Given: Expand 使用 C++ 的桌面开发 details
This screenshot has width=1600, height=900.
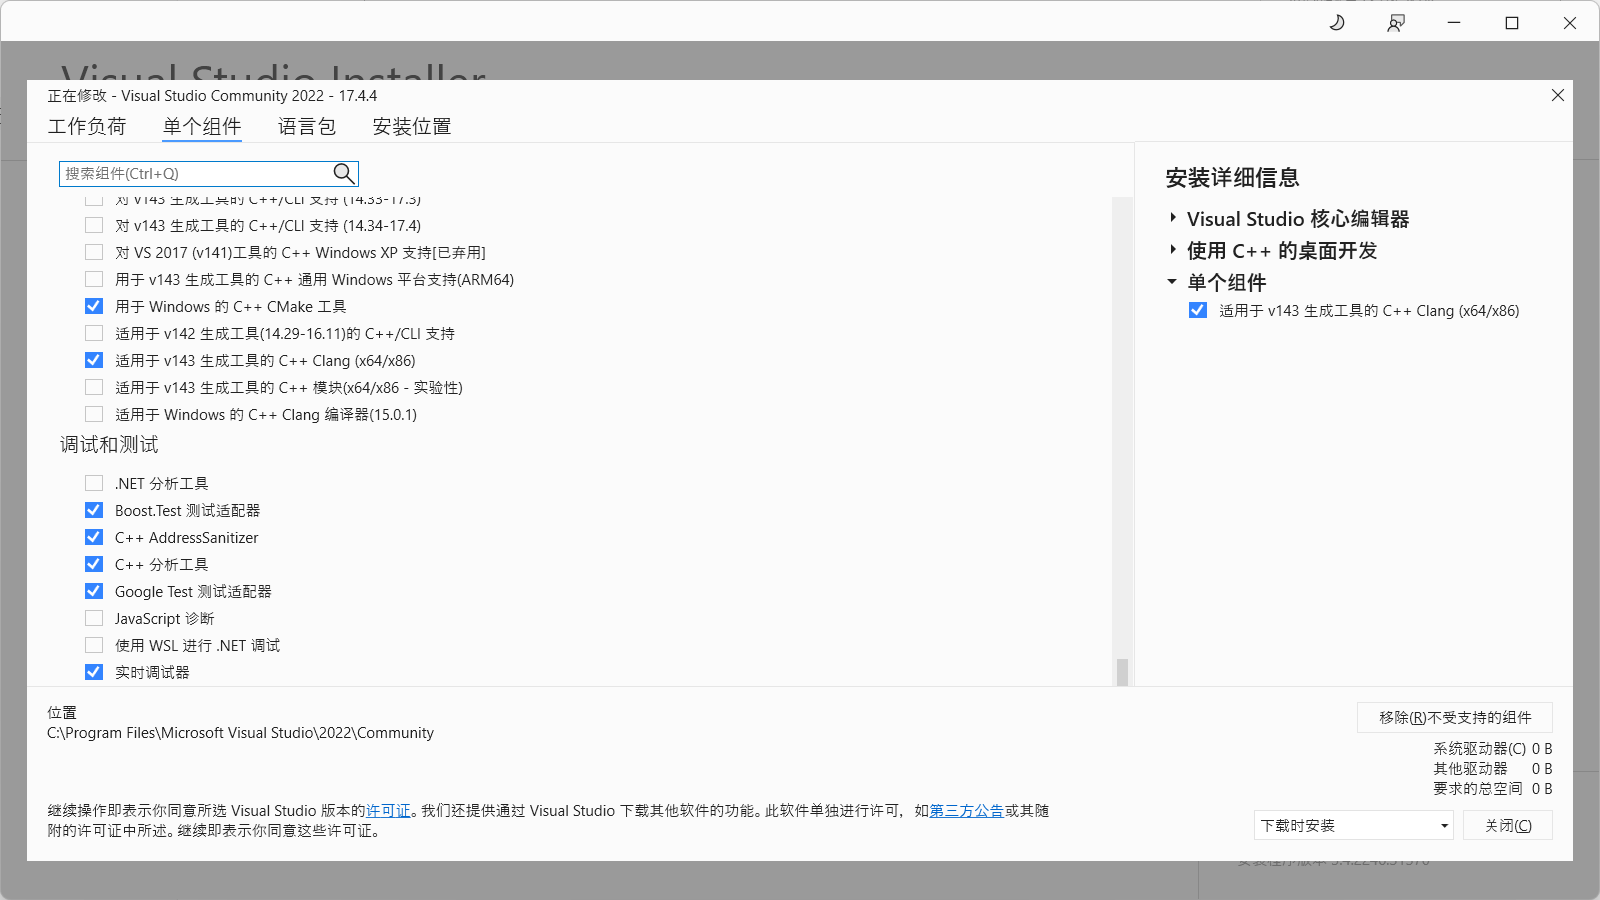Looking at the screenshot, I should pyautogui.click(x=1172, y=250).
